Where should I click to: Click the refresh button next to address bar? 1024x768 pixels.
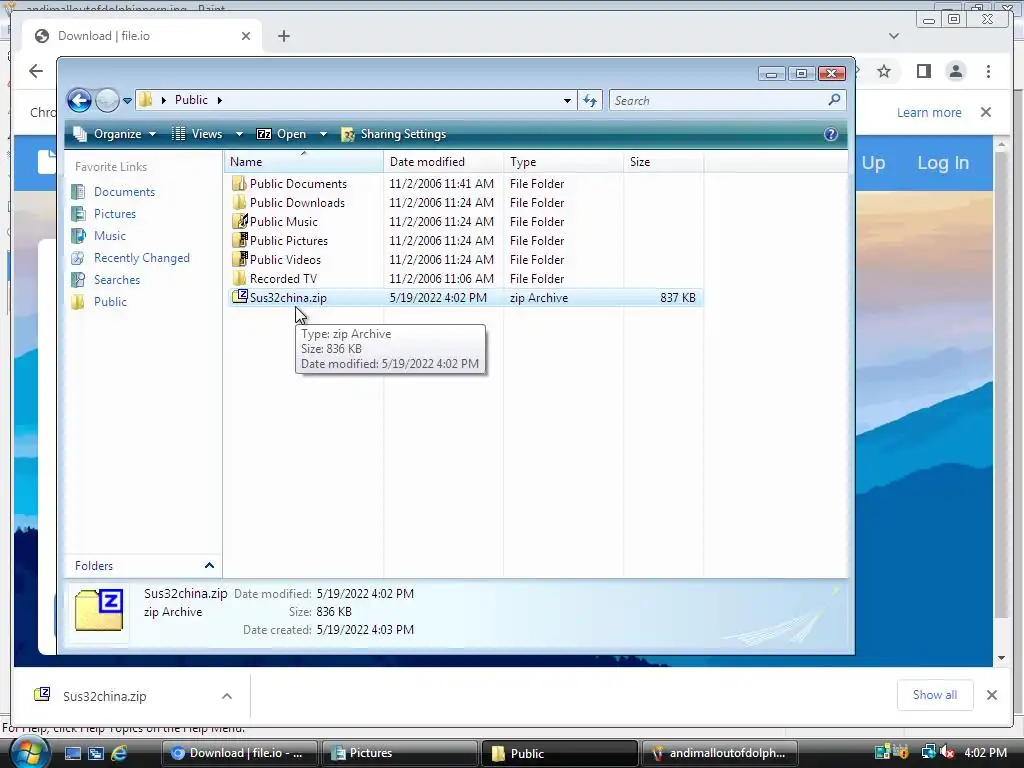pos(590,101)
